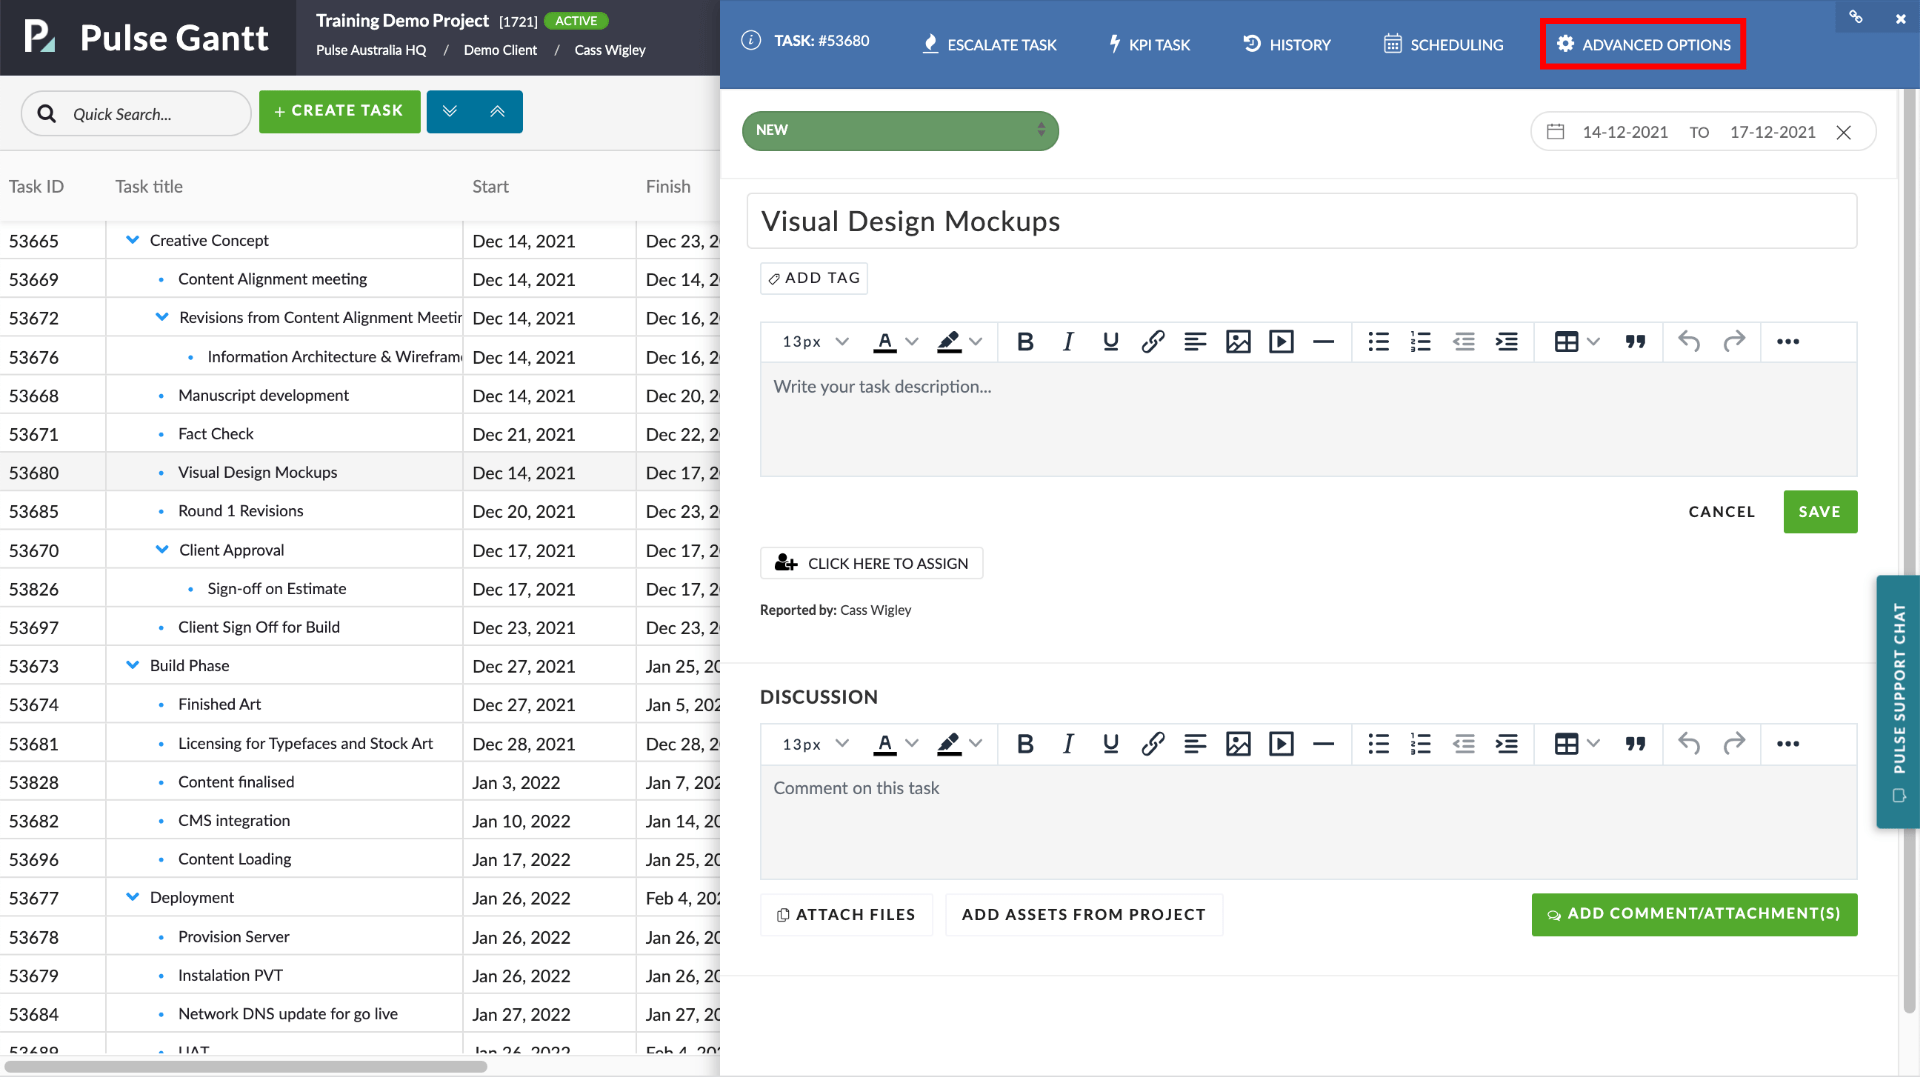Collapse all tasks with up chevrons button
1920x1080 pixels.
[497, 112]
